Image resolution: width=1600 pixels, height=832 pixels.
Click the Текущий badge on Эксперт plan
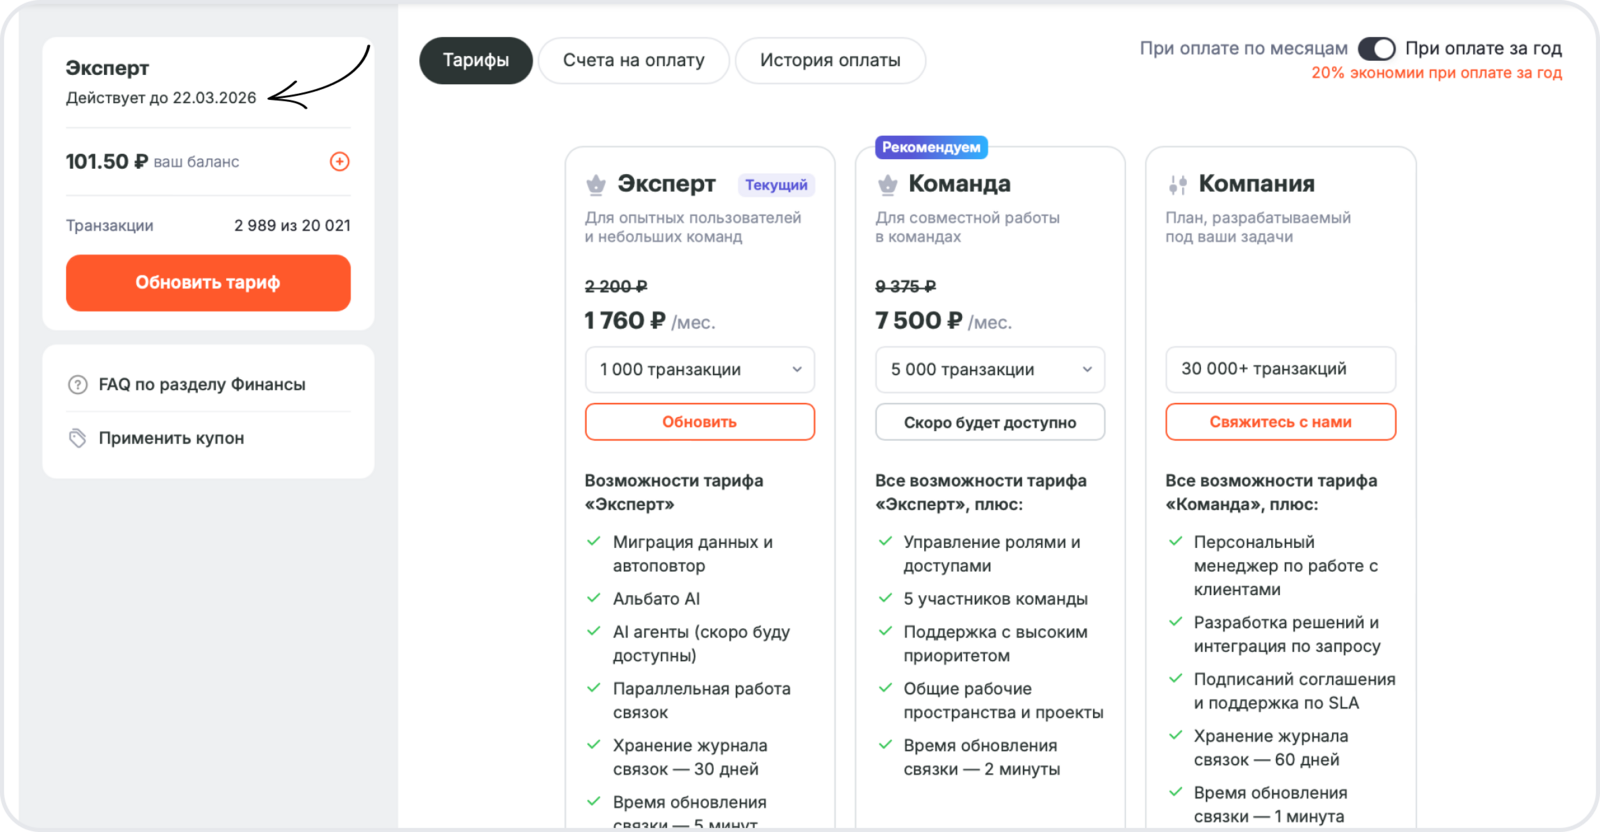click(776, 185)
